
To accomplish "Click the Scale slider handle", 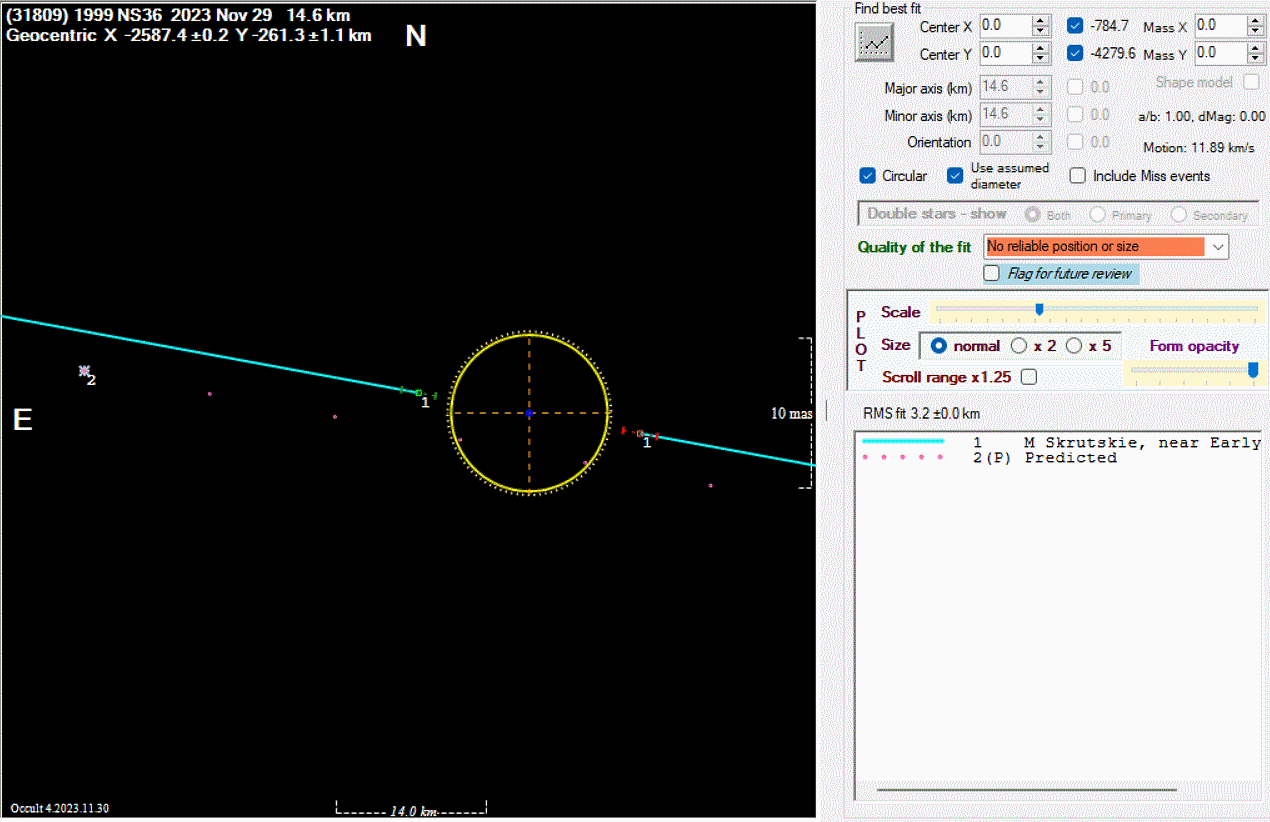I will click(1039, 309).
